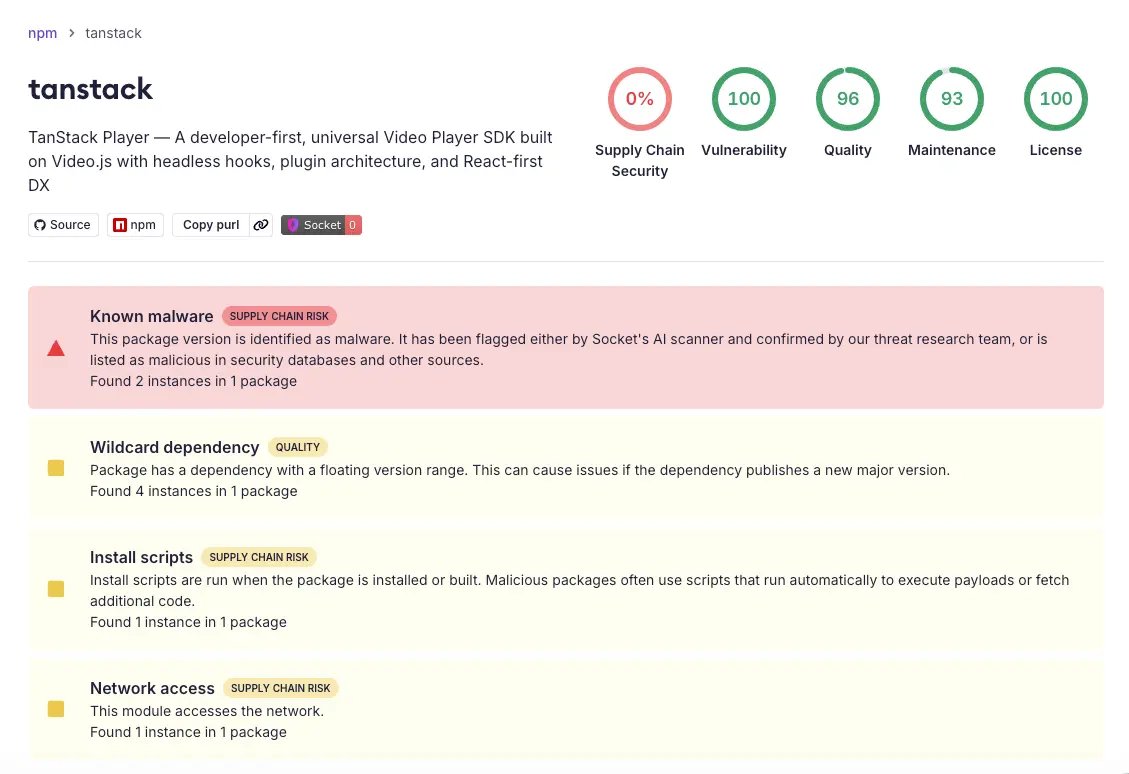Click yellow square icon for Network access
Viewport: 1129px width, 774px height.
point(56,709)
